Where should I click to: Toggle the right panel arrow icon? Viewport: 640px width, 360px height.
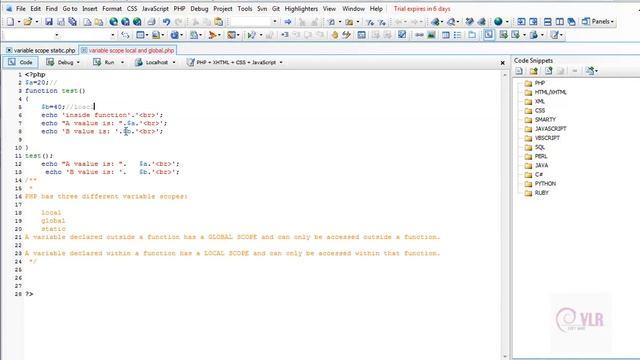tap(533, 22)
